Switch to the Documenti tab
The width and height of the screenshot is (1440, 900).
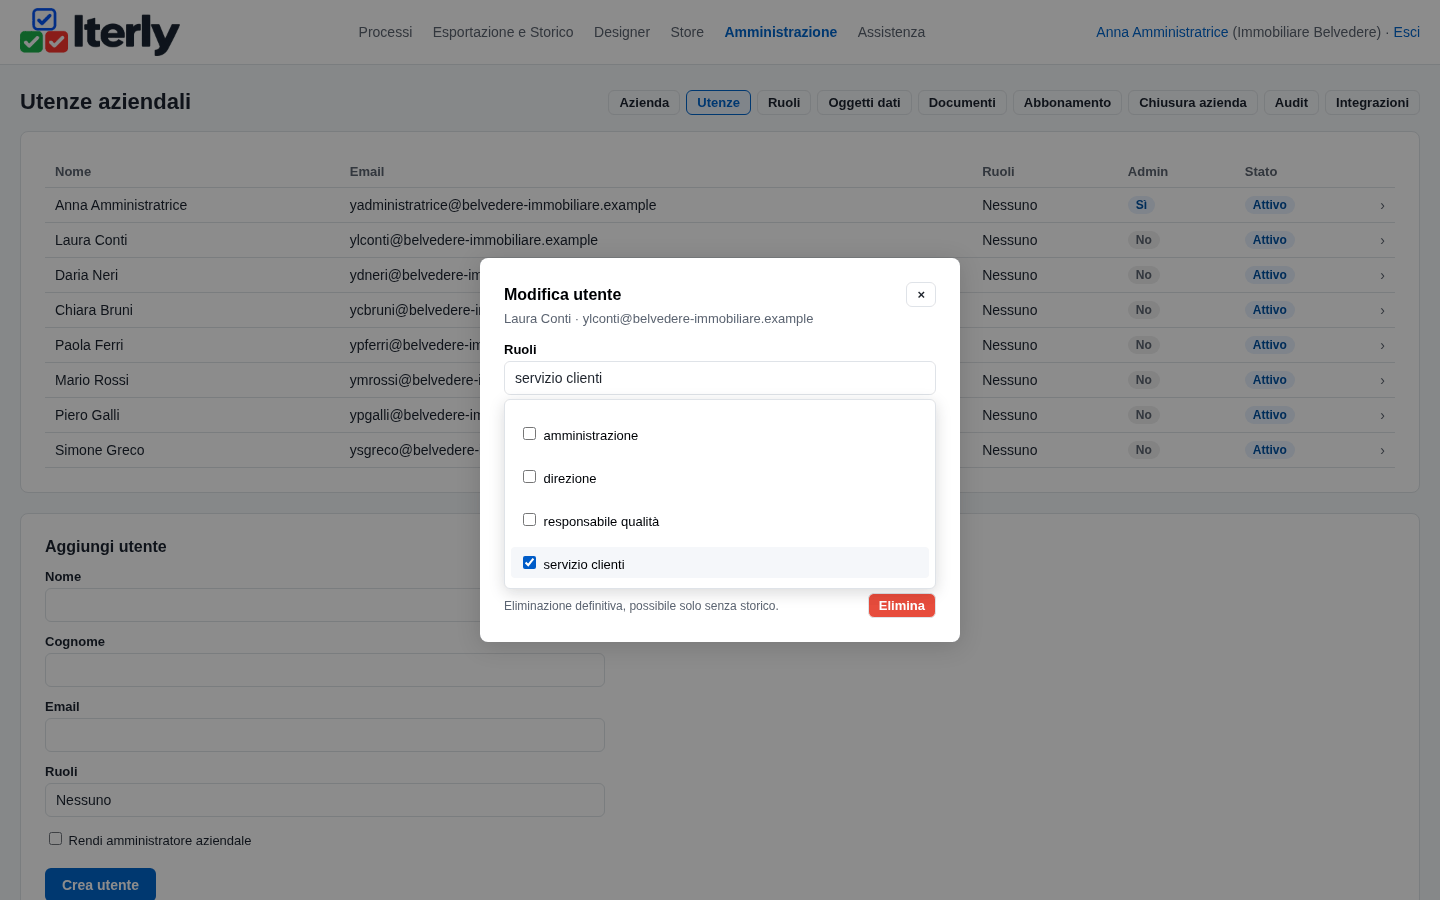click(x=962, y=103)
